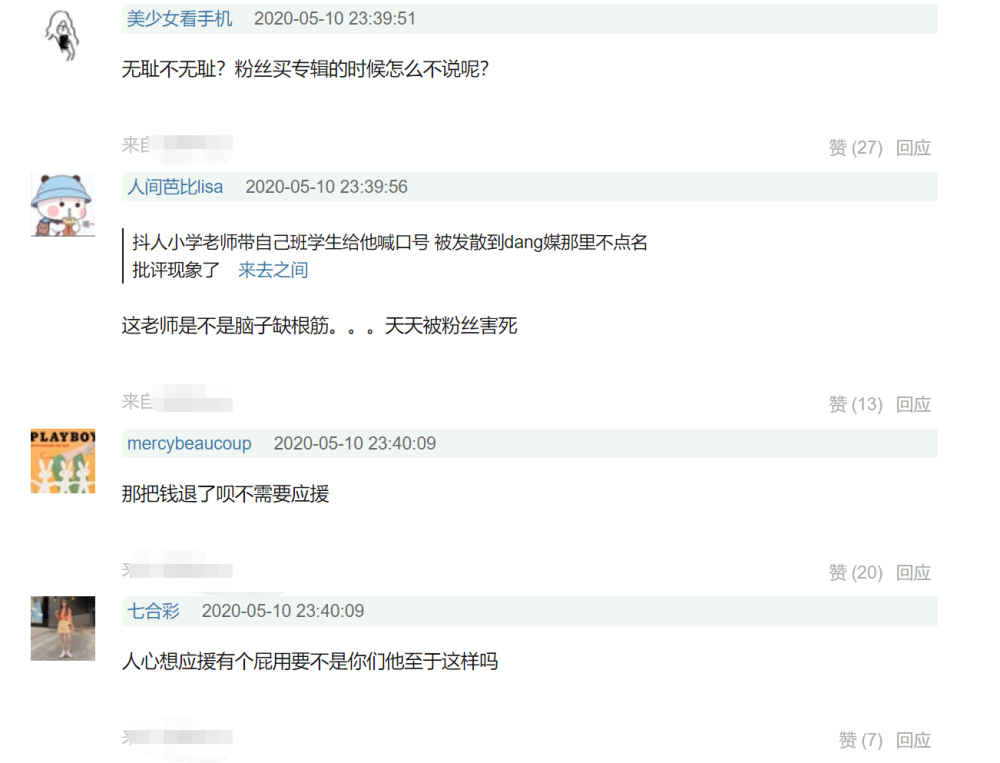The image size is (1000, 763).
Task: Open 美少女看手机's avatar
Action: [62, 36]
